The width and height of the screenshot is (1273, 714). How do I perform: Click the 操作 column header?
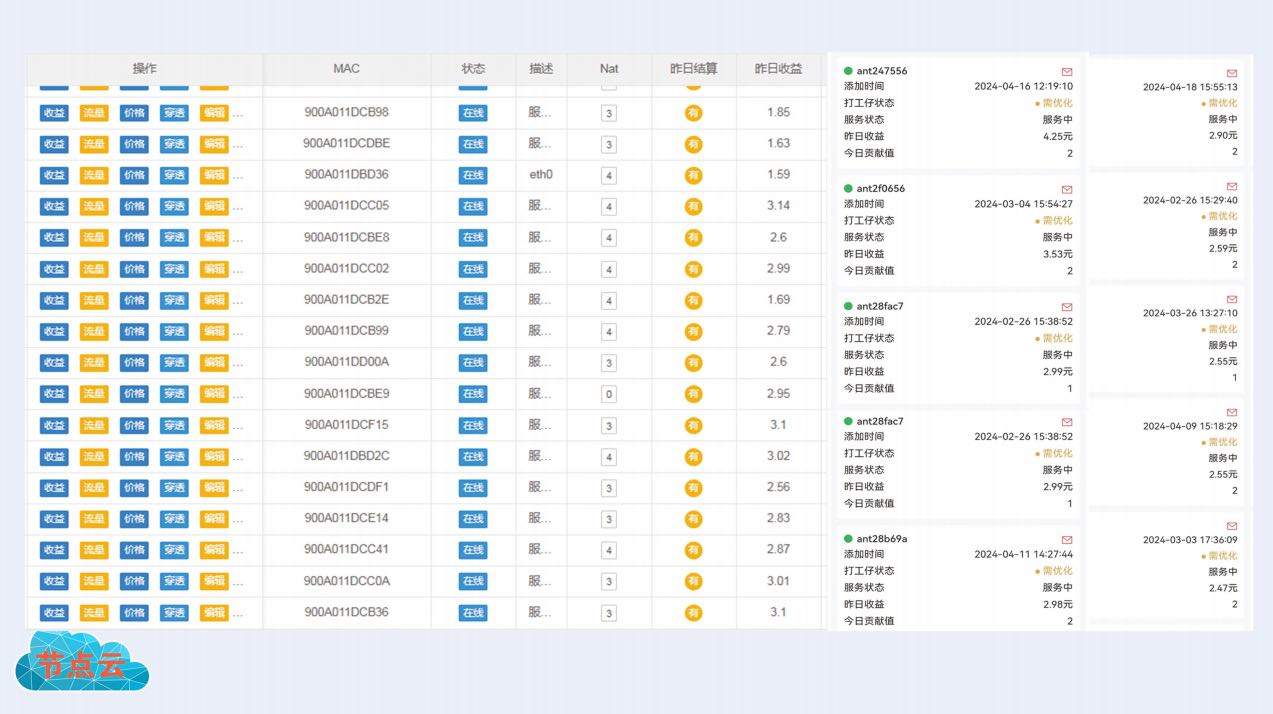click(x=145, y=69)
